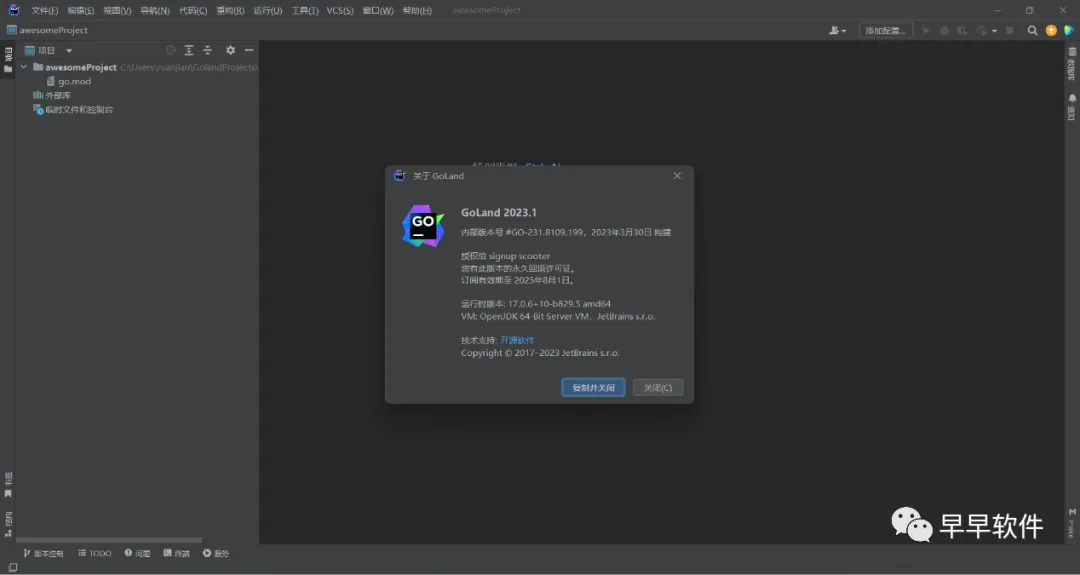Viewport: 1080px width, 575px height.
Task: Click the profiler run icon in toolbar
Action: click(x=981, y=30)
